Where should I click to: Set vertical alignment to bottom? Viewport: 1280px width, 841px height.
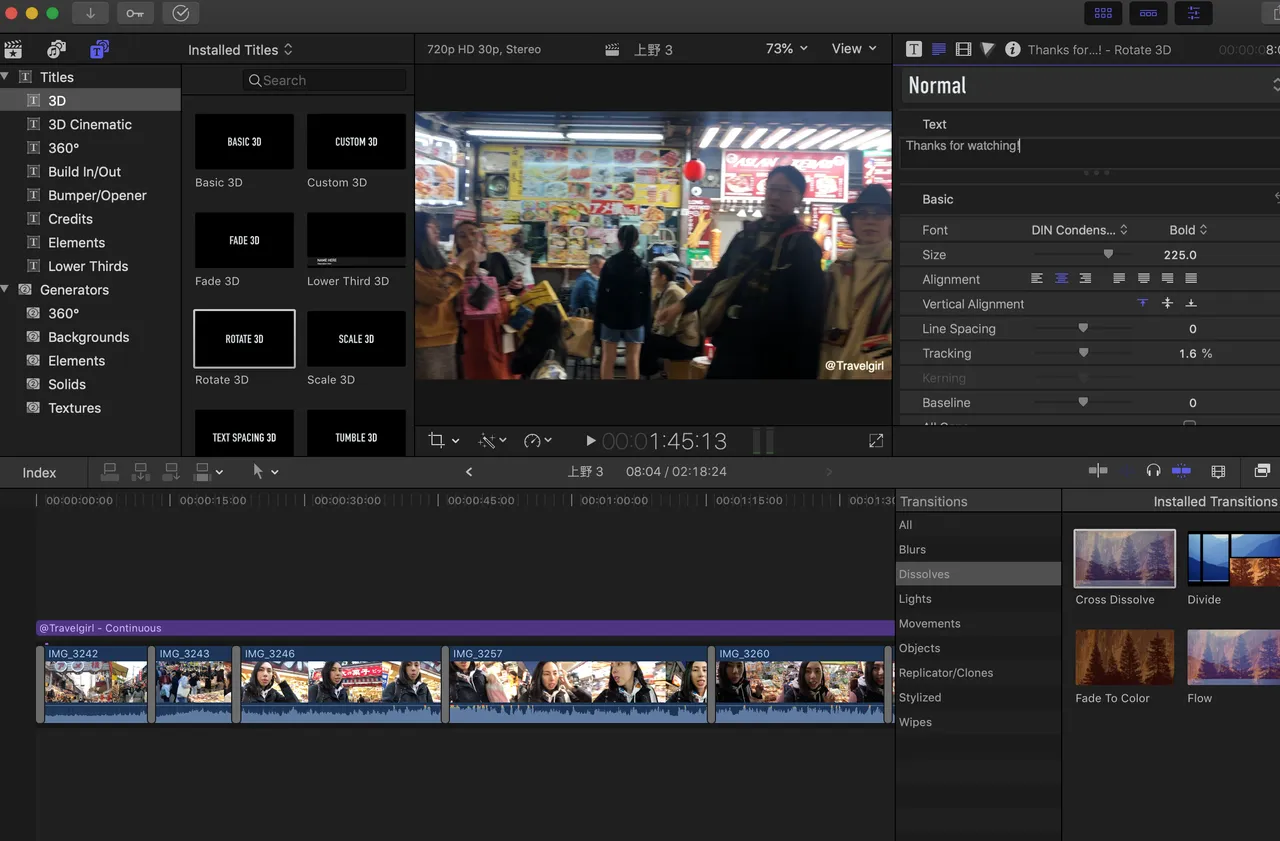point(1191,303)
